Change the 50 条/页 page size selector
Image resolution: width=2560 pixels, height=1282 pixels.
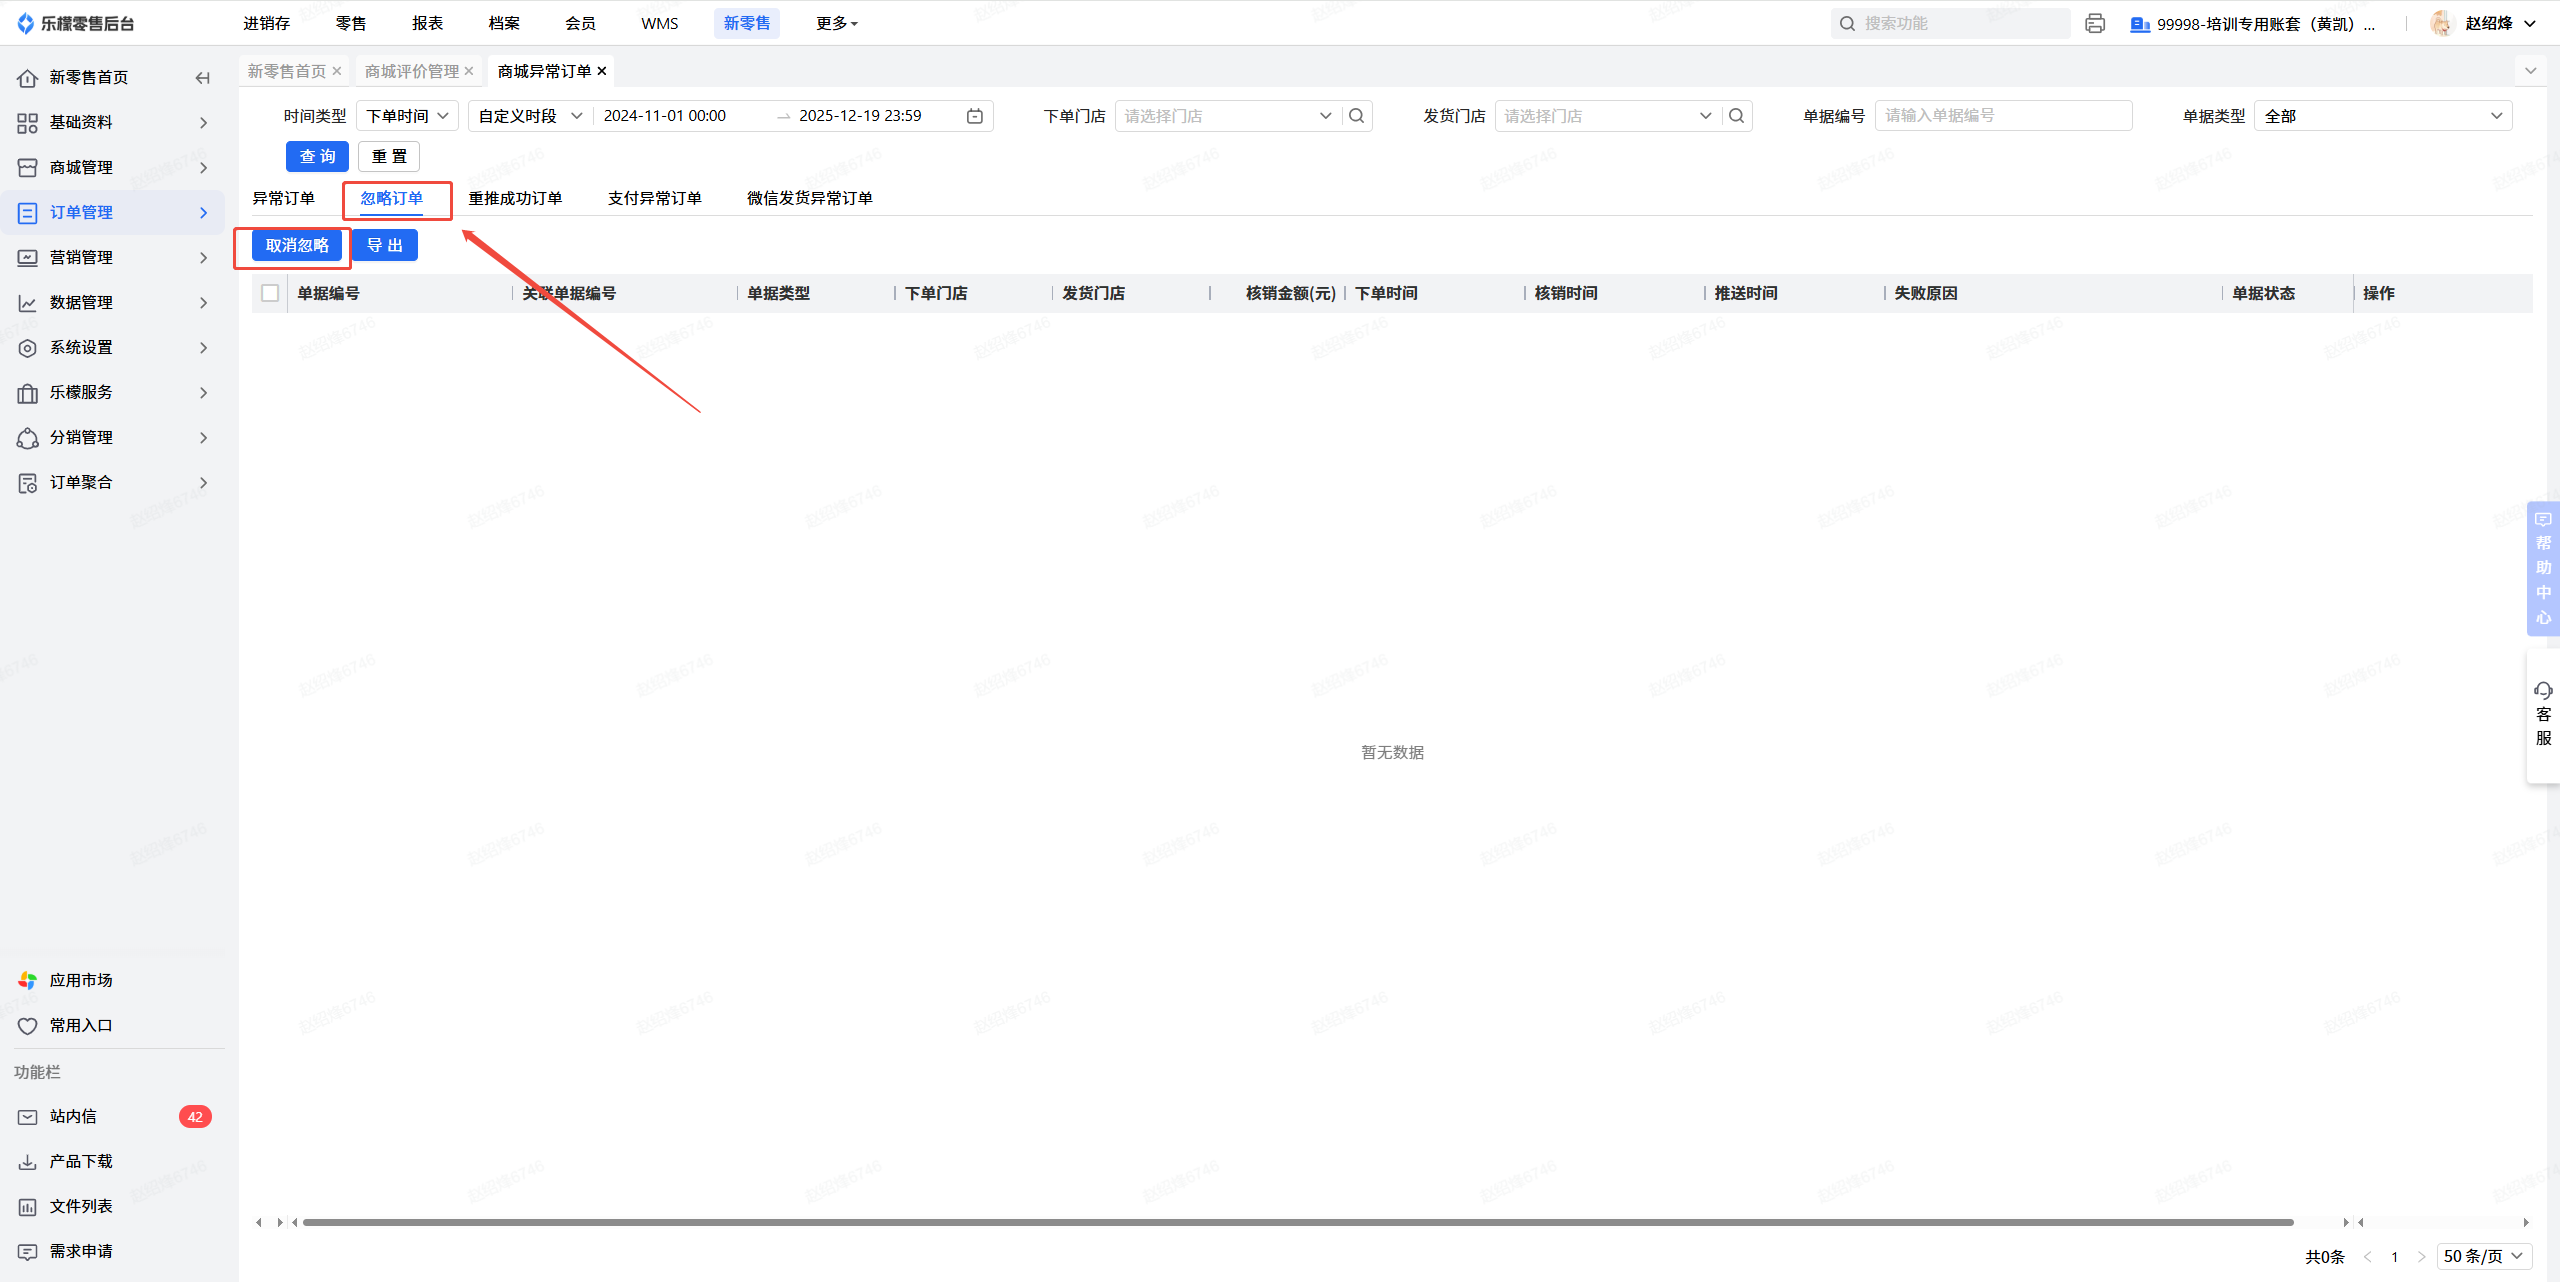(x=2483, y=1256)
